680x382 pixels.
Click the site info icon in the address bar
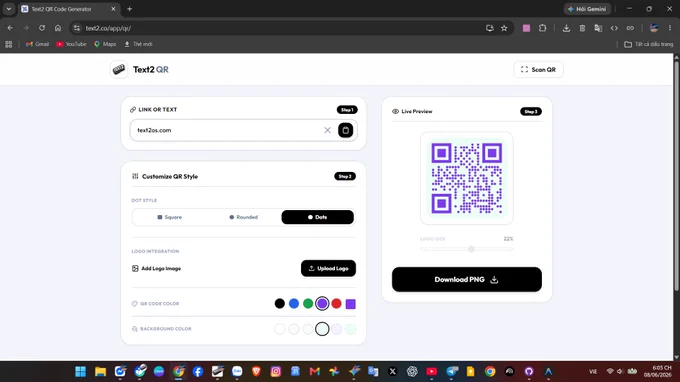click(x=77, y=28)
